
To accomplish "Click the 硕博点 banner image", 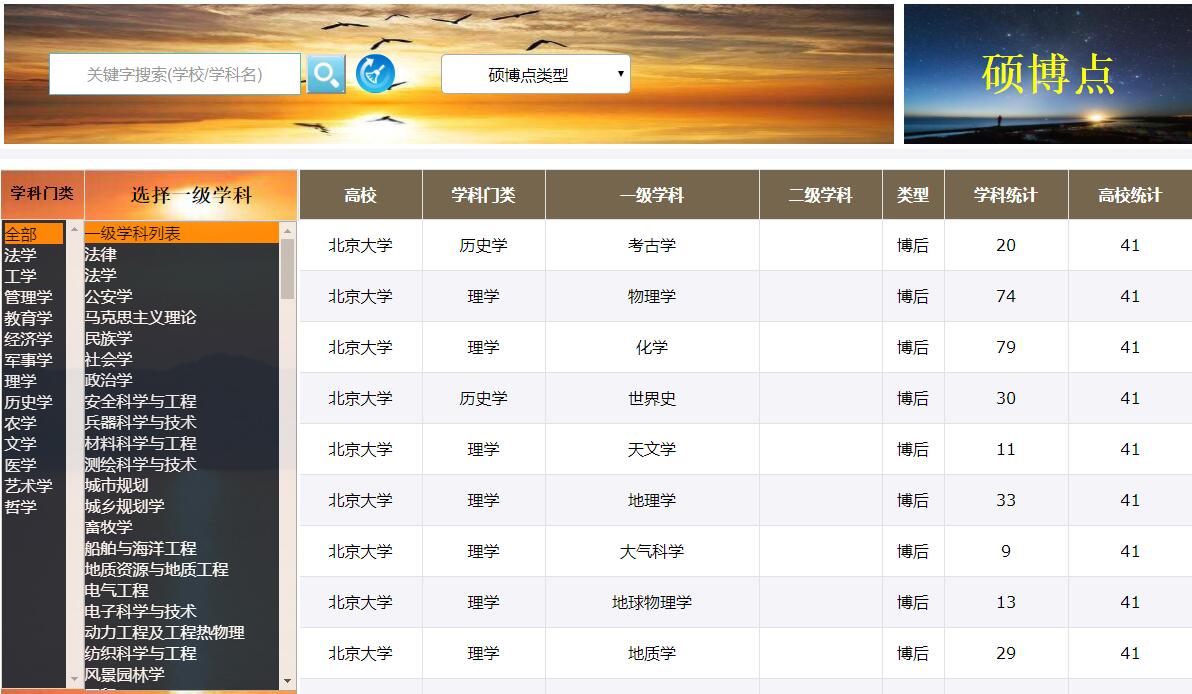I will tap(1047, 74).
